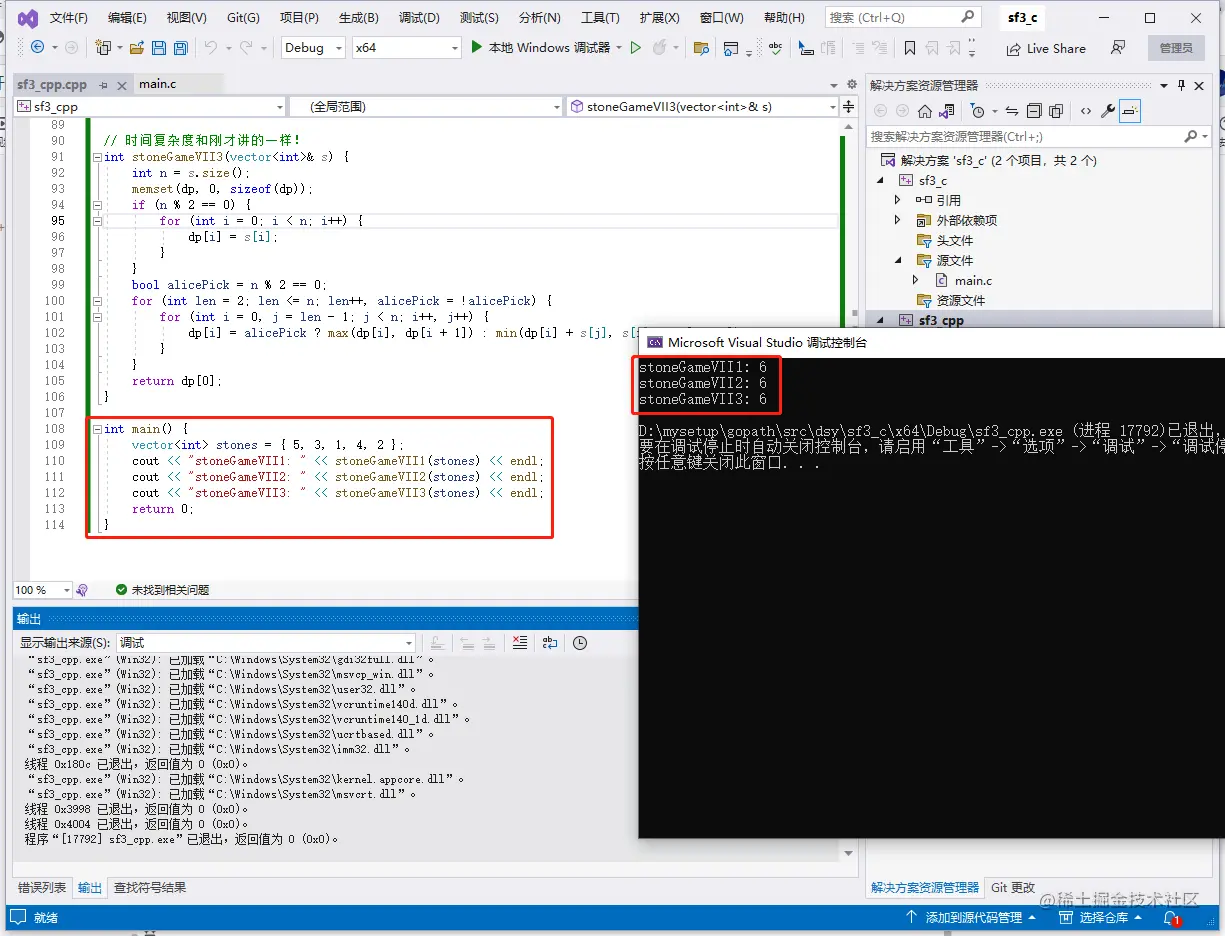Open the 调试(D) menu
1225x936 pixels.
point(419,18)
